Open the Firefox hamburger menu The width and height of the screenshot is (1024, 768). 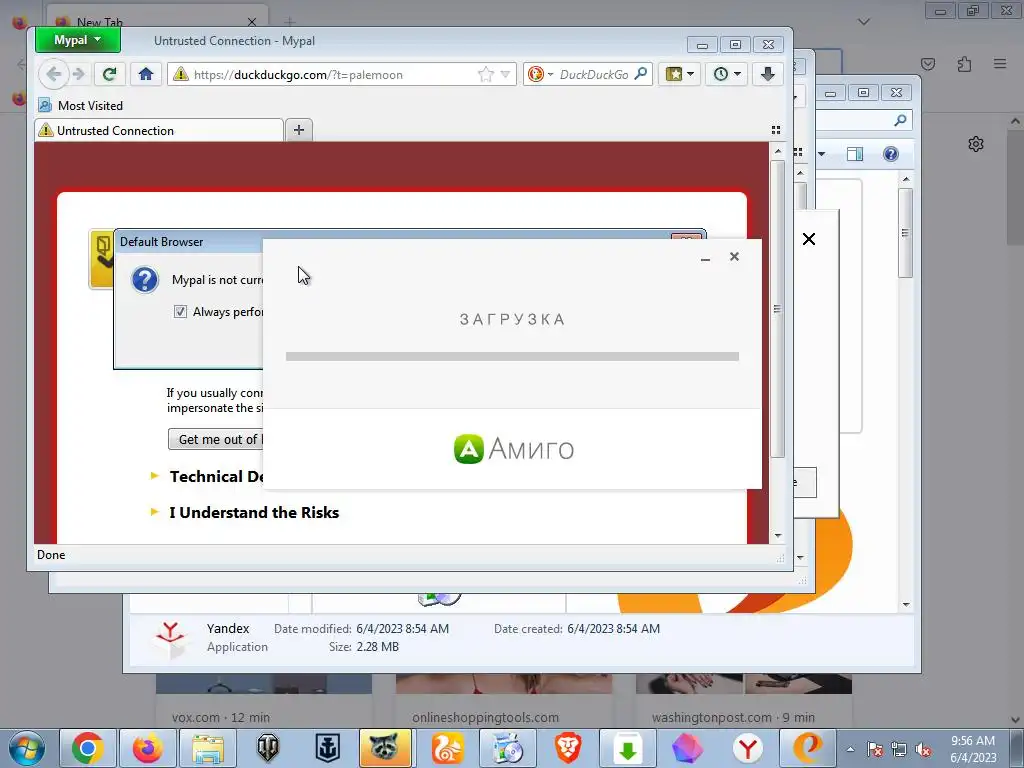tap(1000, 64)
